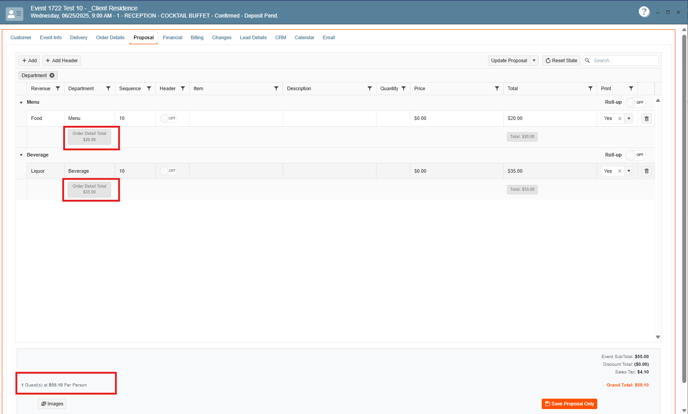Screen dimensions: 688x414
Task: Toggle the Header switch in Food row
Action: pos(168,118)
